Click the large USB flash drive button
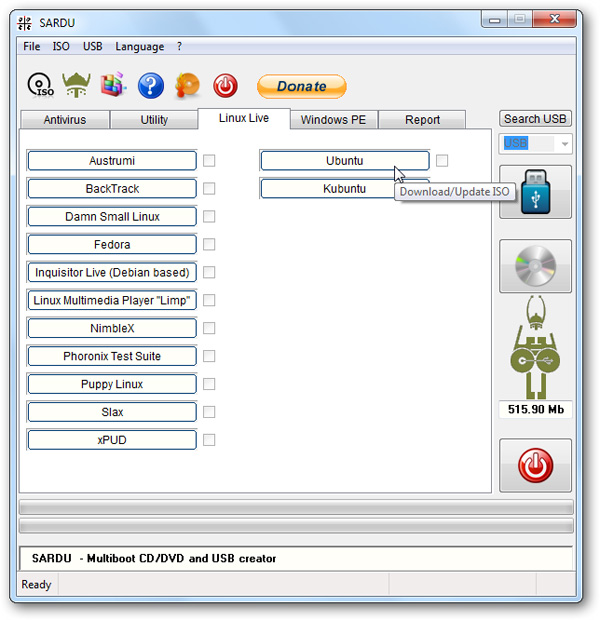Screen dimensions: 600x620 click(x=535, y=192)
